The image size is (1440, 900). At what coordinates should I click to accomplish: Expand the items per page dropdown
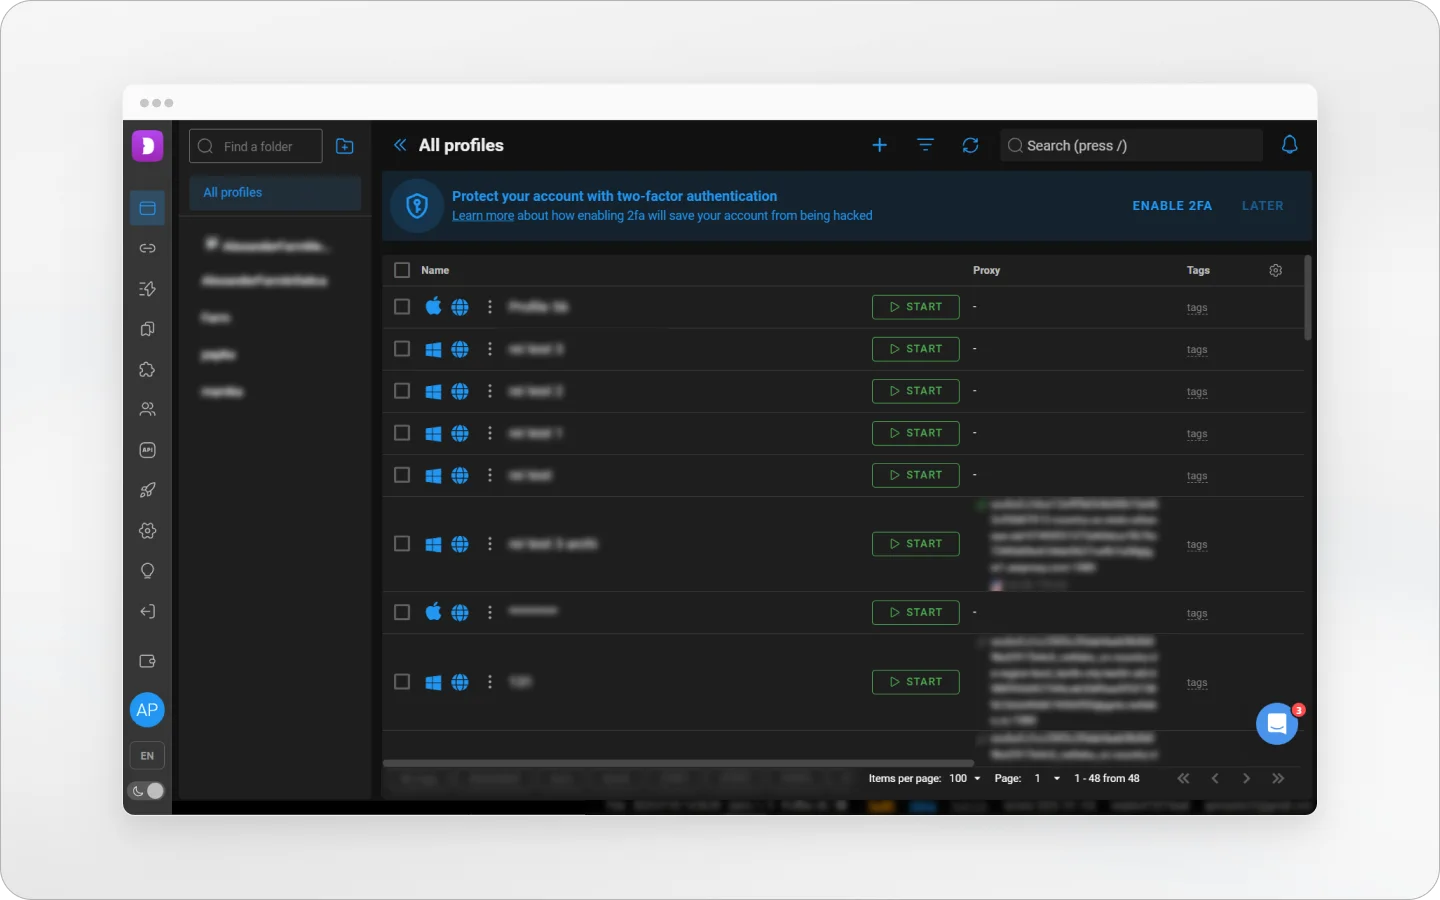pyautogui.click(x=965, y=779)
